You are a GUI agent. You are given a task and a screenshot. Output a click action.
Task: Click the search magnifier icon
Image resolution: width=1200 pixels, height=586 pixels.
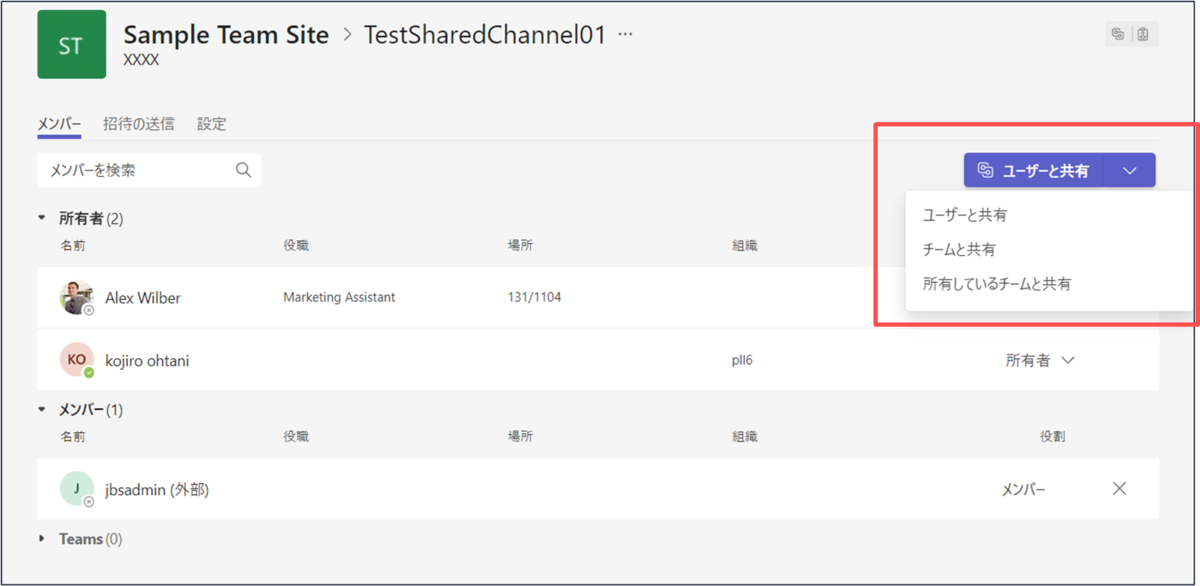pyautogui.click(x=243, y=170)
